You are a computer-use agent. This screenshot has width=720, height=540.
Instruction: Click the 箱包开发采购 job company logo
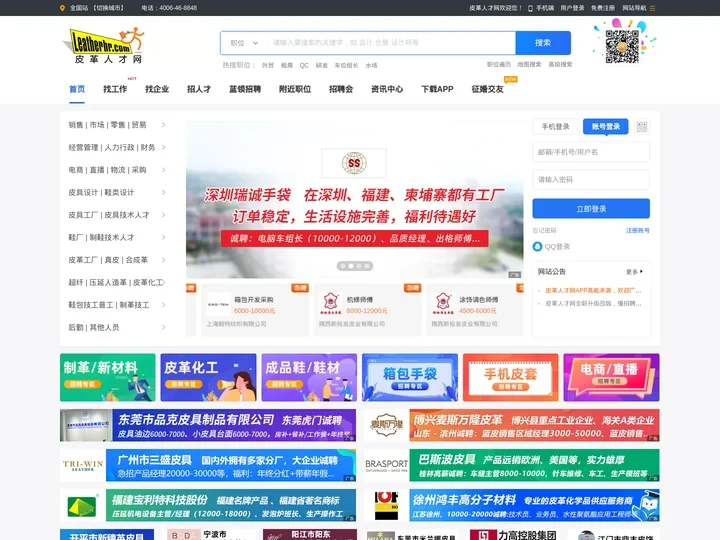coord(218,304)
